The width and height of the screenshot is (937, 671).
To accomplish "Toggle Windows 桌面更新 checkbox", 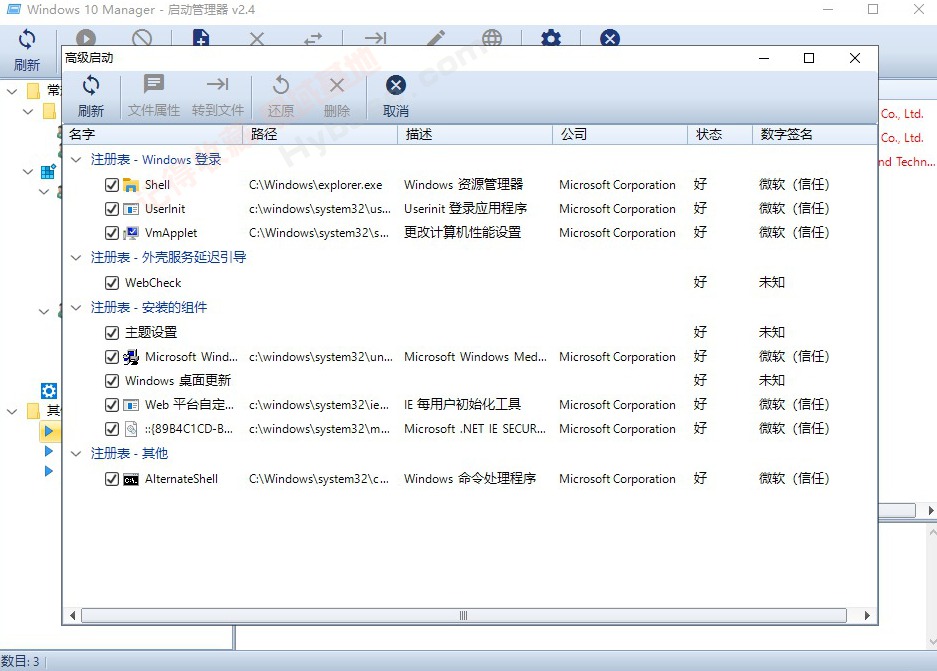I will tap(112, 381).
